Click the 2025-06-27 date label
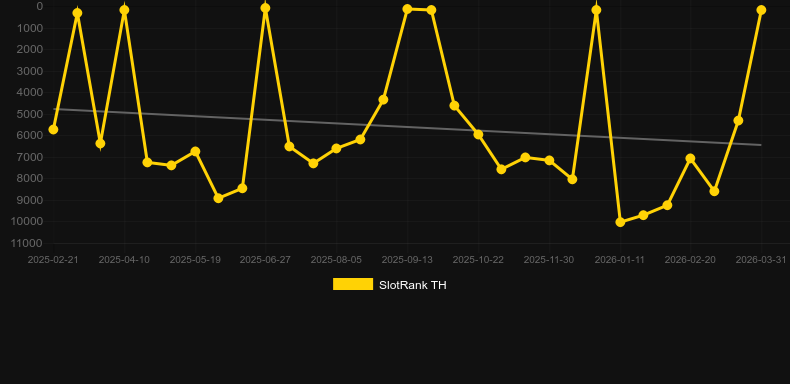This screenshot has height=384, width=790. 265,260
